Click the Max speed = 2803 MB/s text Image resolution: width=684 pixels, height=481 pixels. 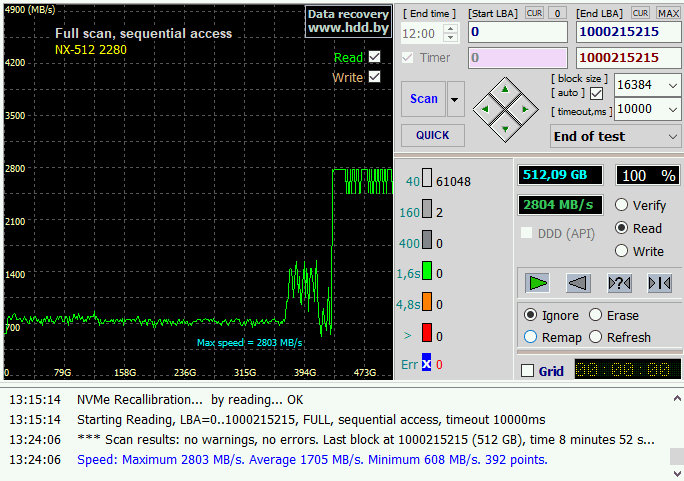pyautogui.click(x=250, y=343)
